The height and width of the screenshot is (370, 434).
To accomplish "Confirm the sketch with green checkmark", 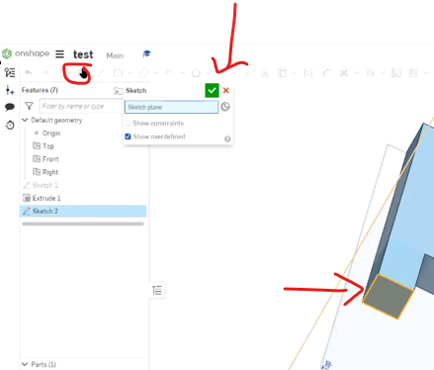I will 212,90.
